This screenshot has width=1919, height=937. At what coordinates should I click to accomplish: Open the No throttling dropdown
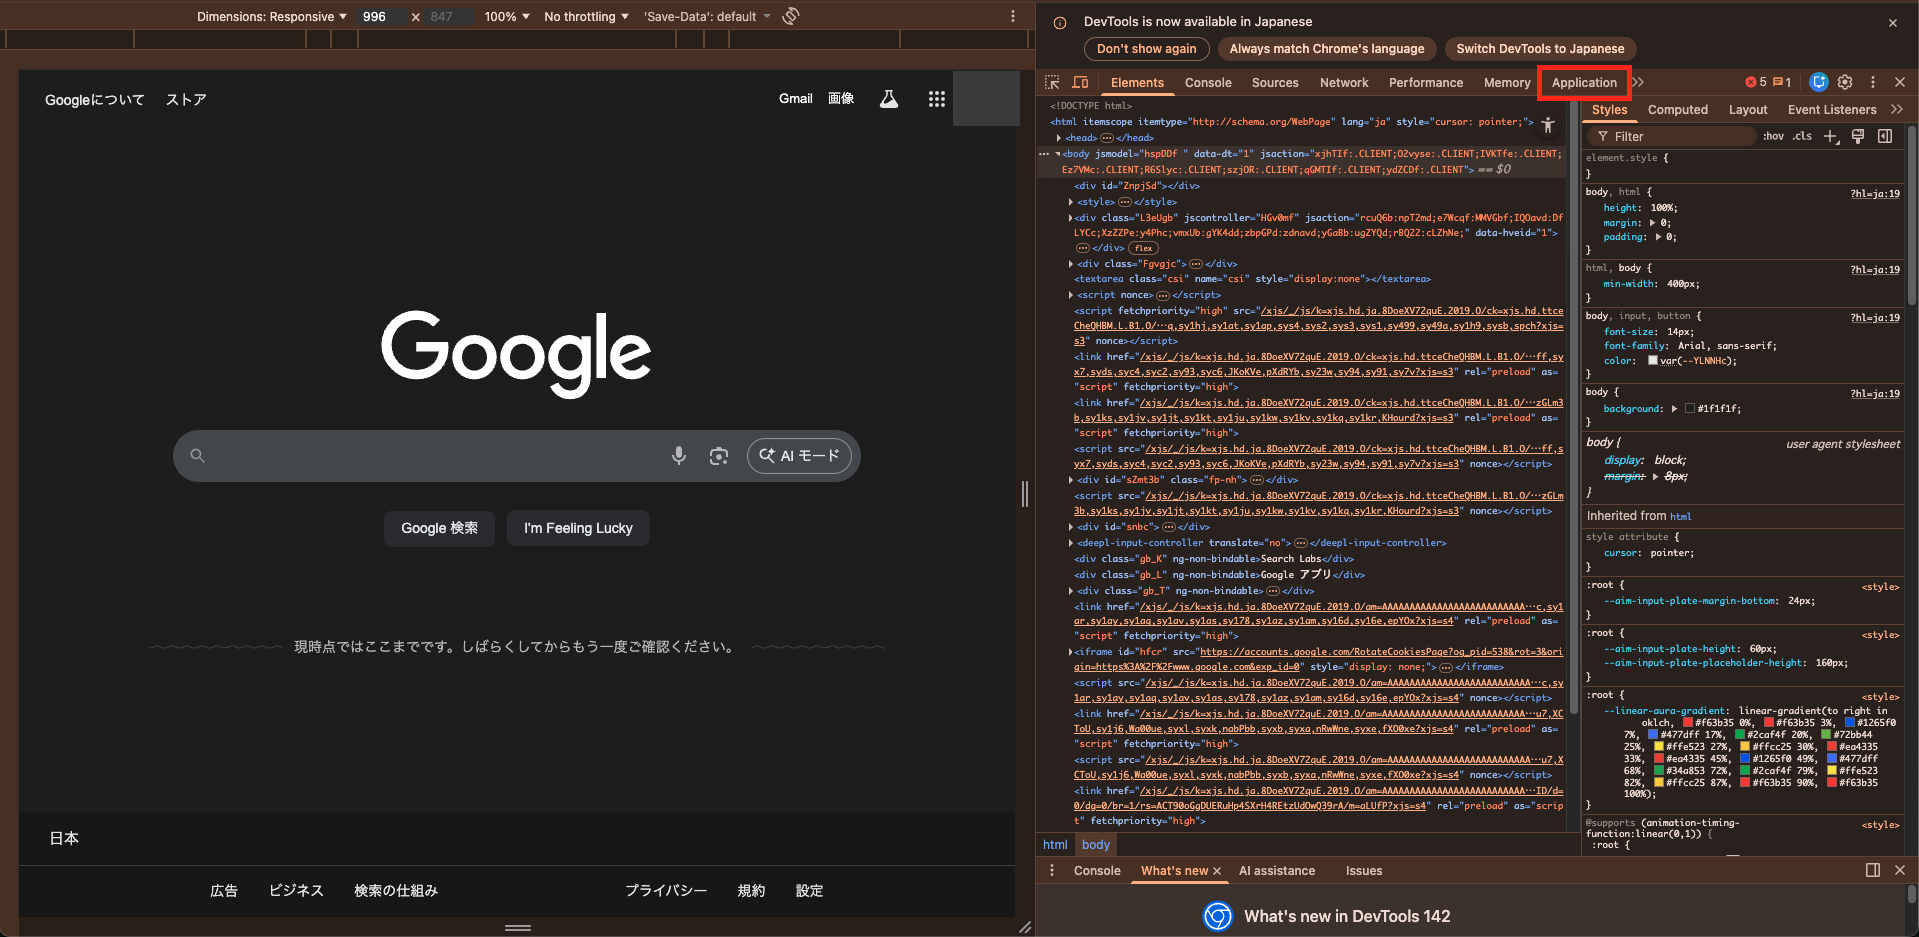tap(586, 16)
